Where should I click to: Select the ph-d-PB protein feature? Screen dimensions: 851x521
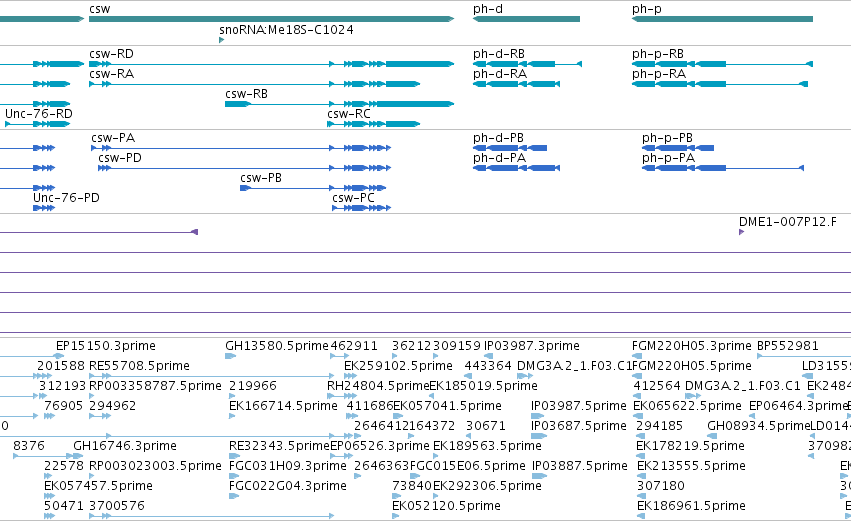tap(510, 148)
